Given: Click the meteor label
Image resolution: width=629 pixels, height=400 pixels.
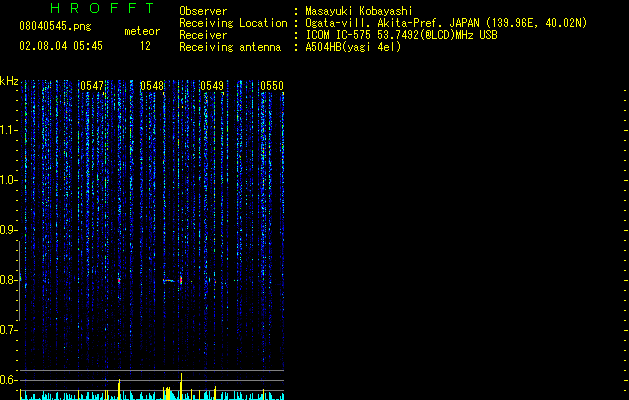Looking at the screenshot, I should point(142,31).
